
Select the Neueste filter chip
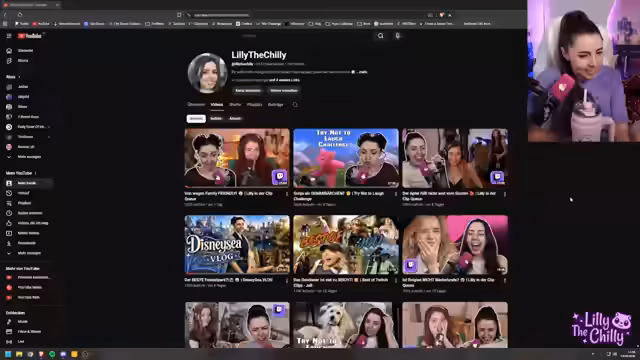(196, 119)
